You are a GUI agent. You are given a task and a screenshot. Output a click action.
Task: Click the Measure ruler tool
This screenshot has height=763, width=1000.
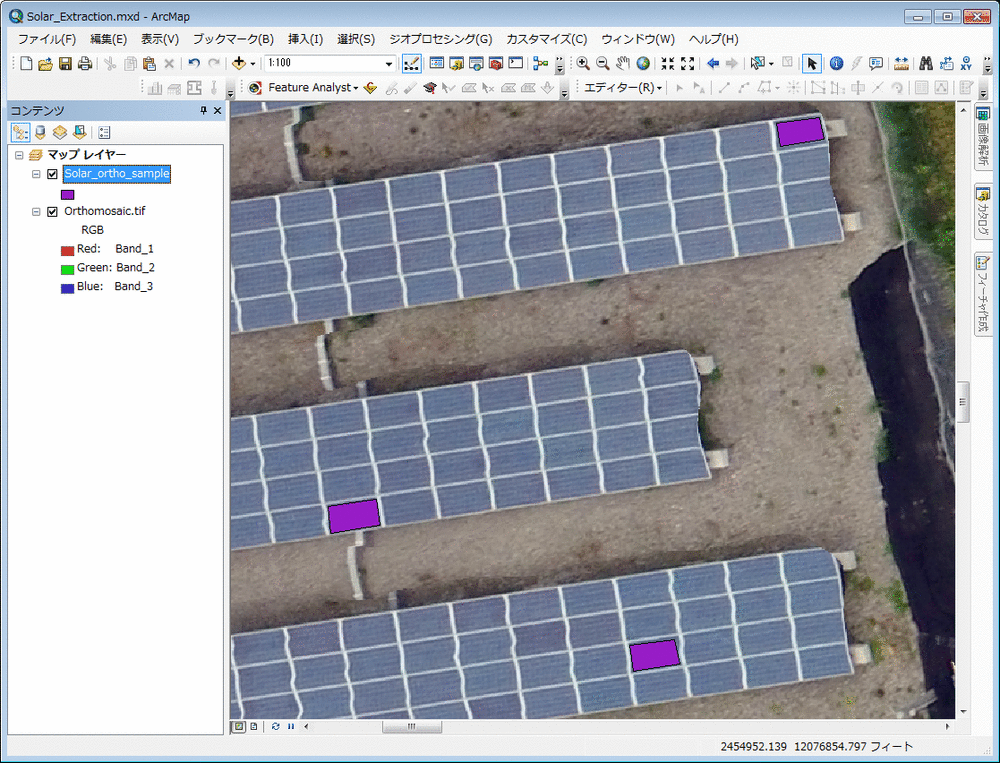pyautogui.click(x=901, y=64)
